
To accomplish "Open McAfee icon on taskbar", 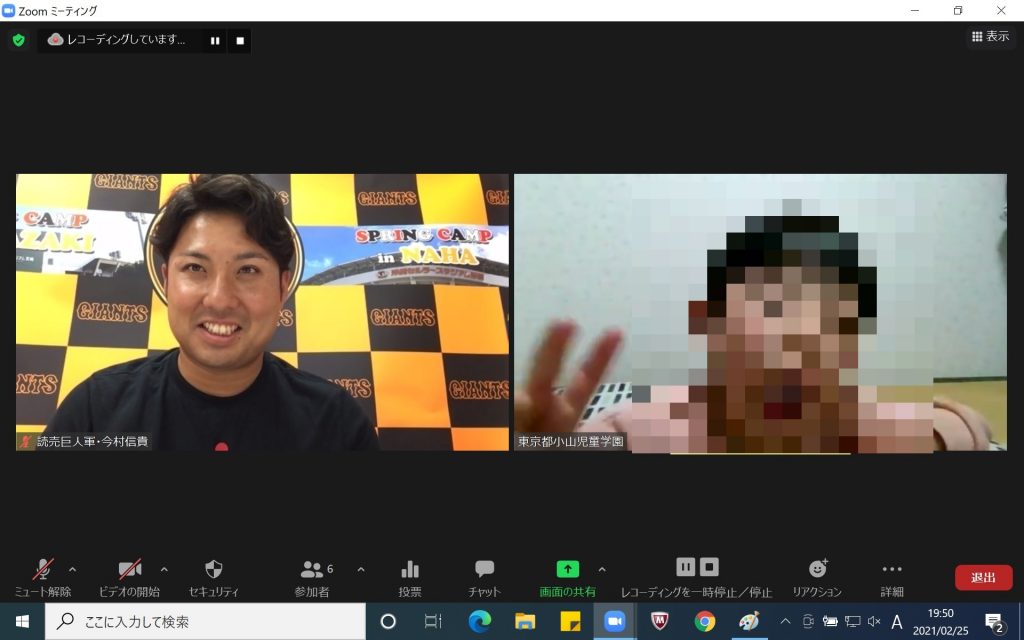I will [x=660, y=621].
